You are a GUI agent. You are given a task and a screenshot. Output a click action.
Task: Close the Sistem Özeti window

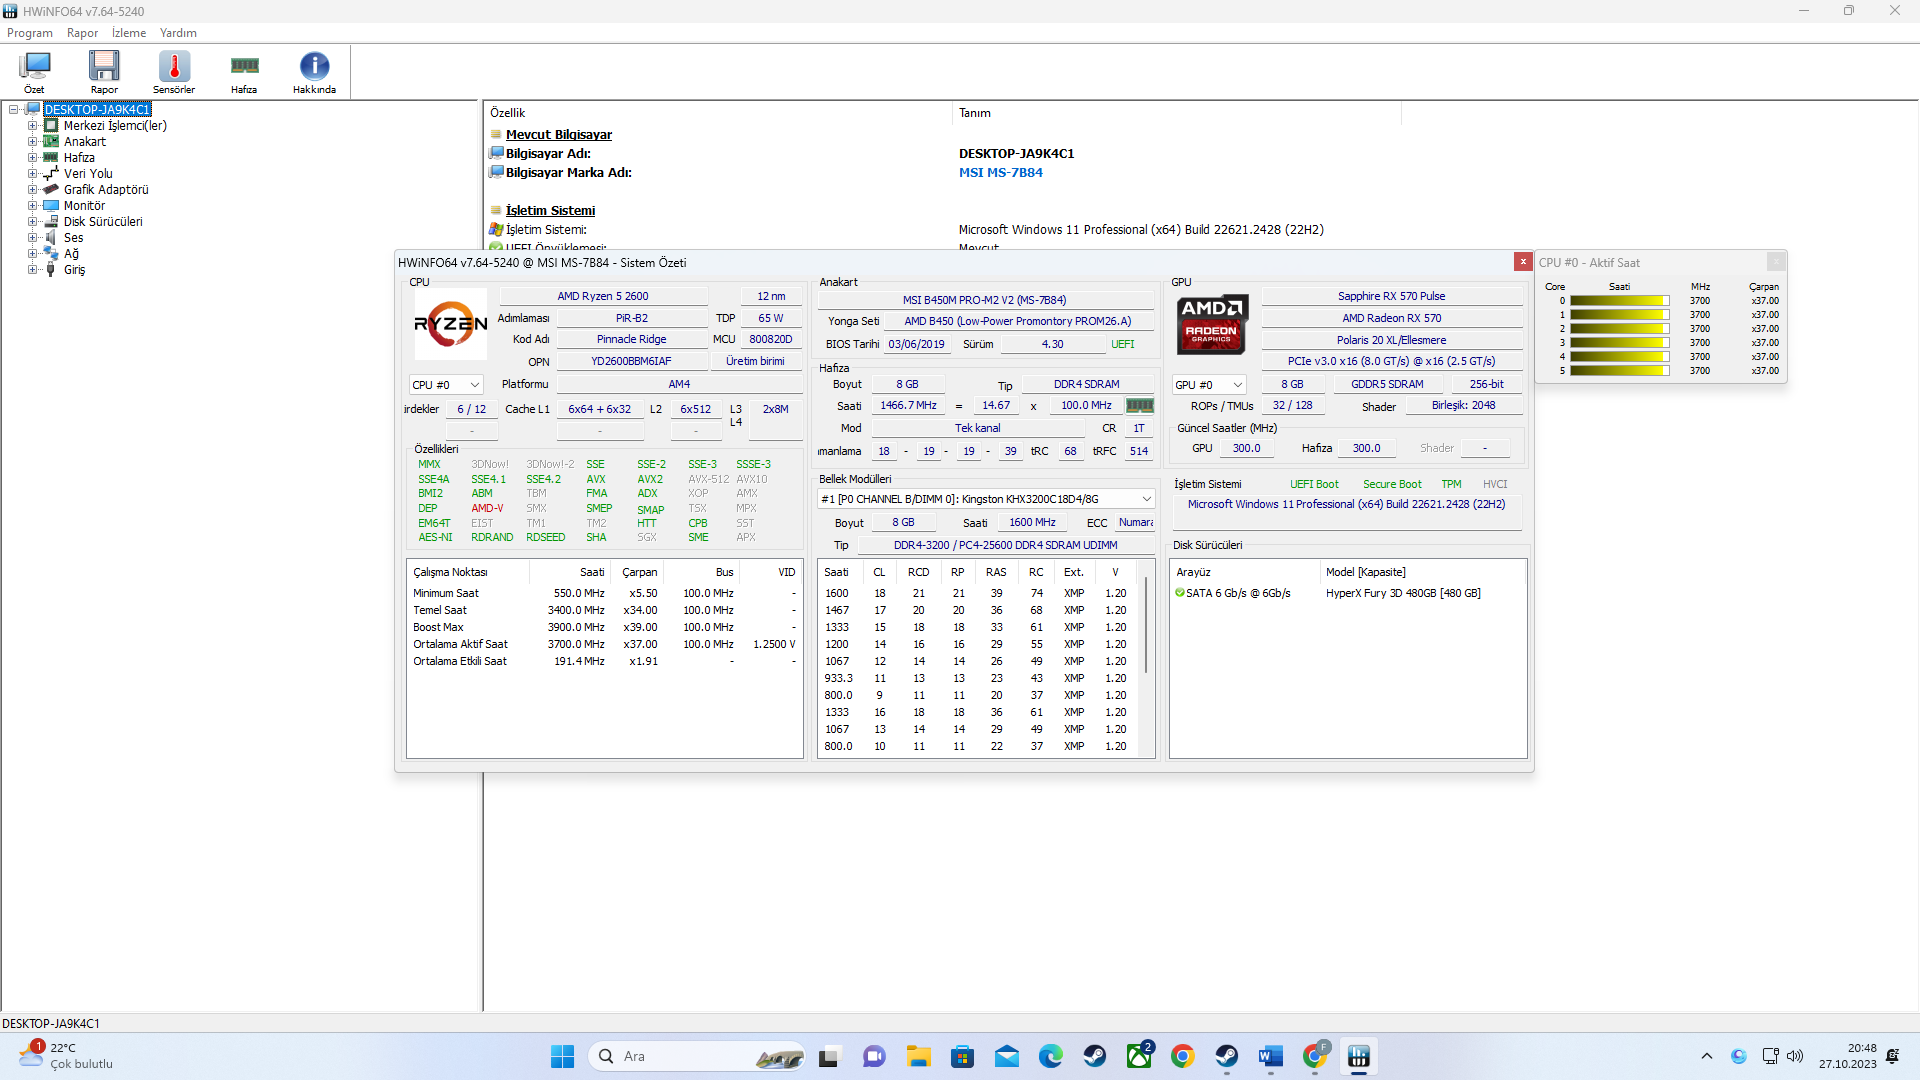[1523, 262]
